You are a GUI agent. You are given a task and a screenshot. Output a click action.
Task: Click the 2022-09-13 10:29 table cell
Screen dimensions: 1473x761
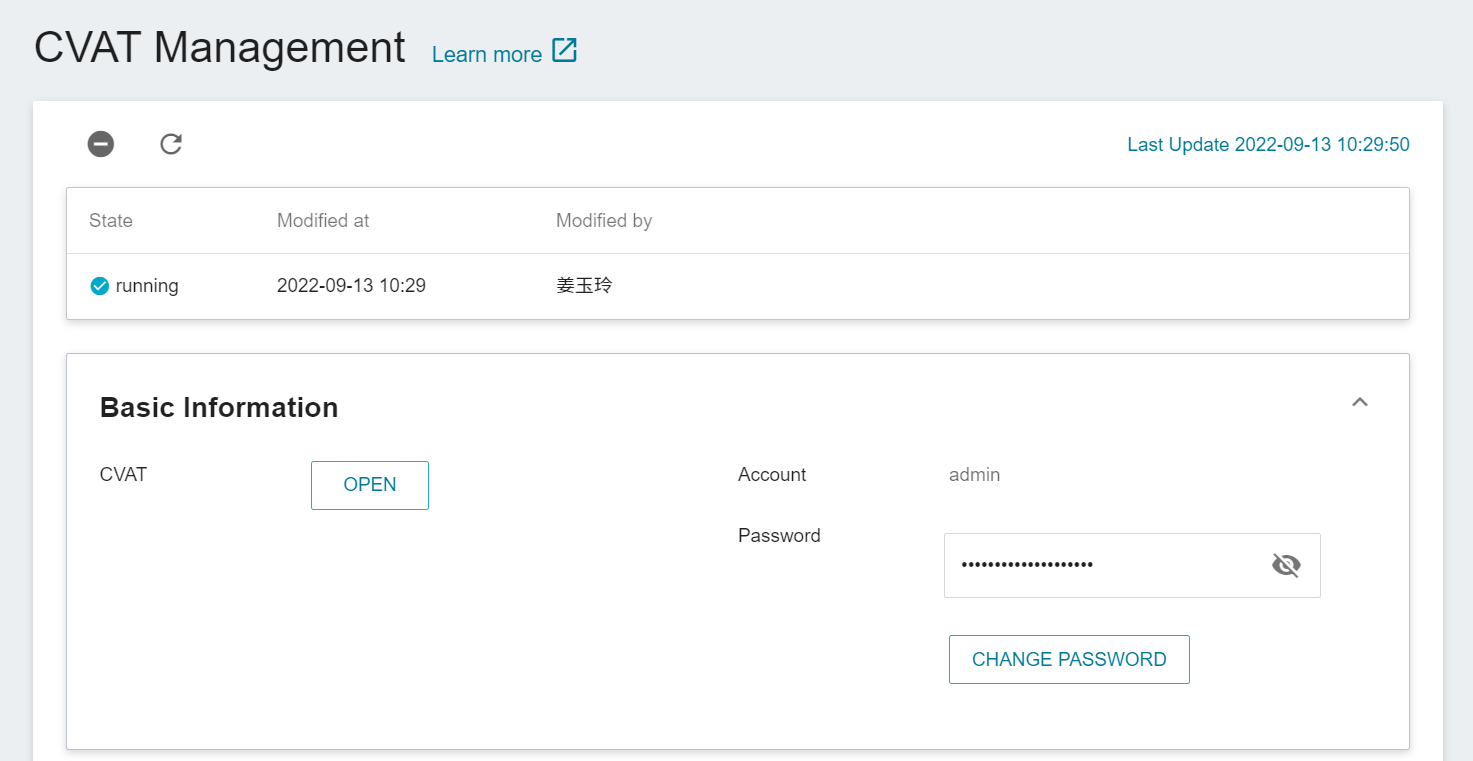tap(351, 286)
